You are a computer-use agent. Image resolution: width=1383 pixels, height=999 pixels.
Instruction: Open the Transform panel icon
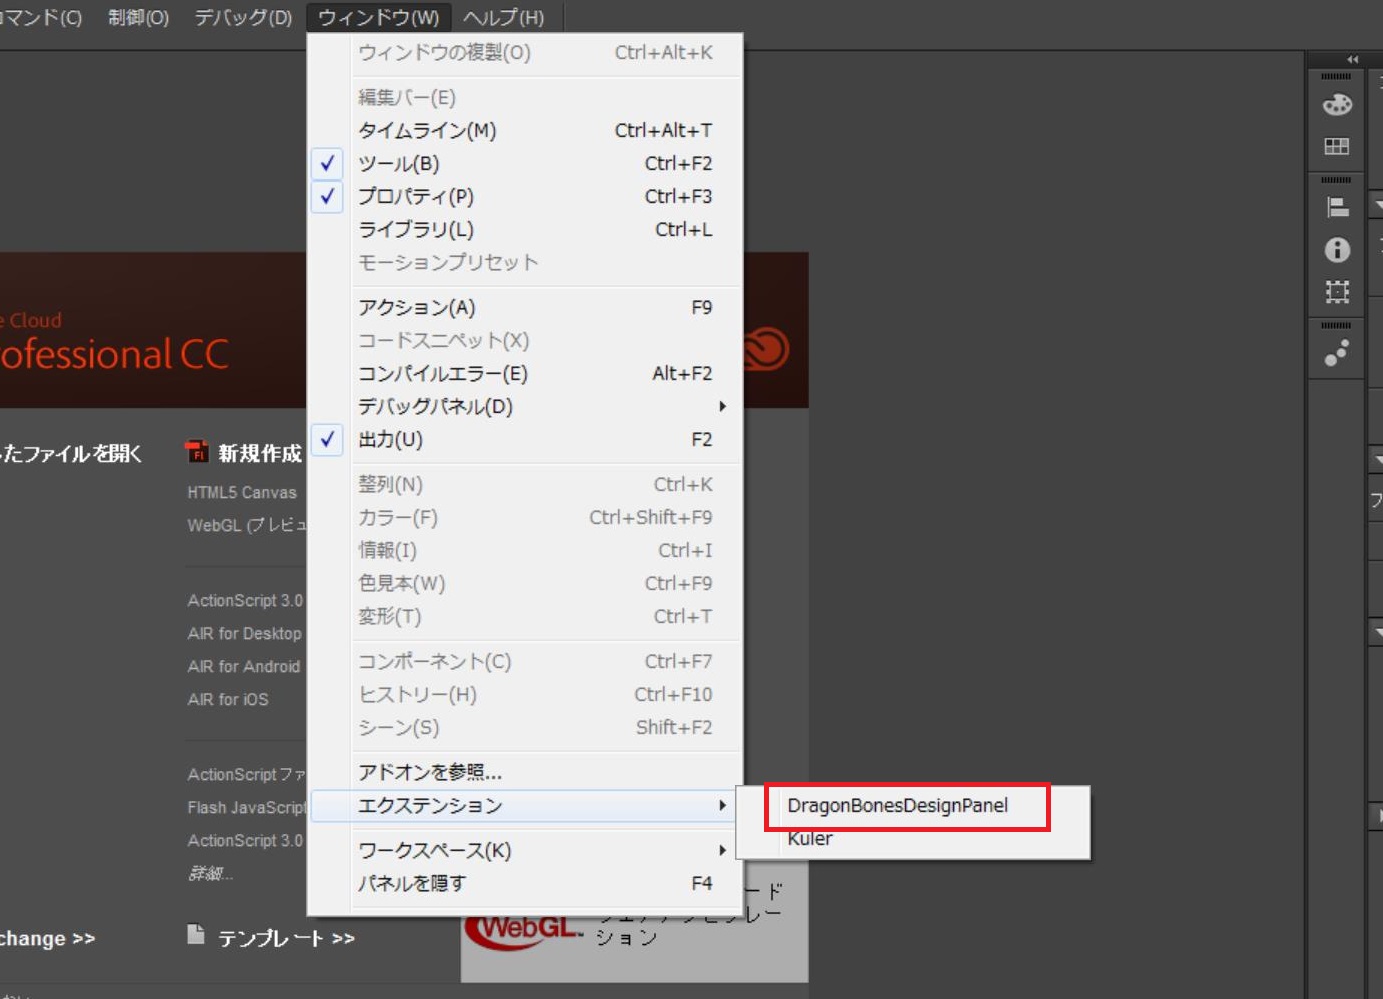click(x=1337, y=292)
